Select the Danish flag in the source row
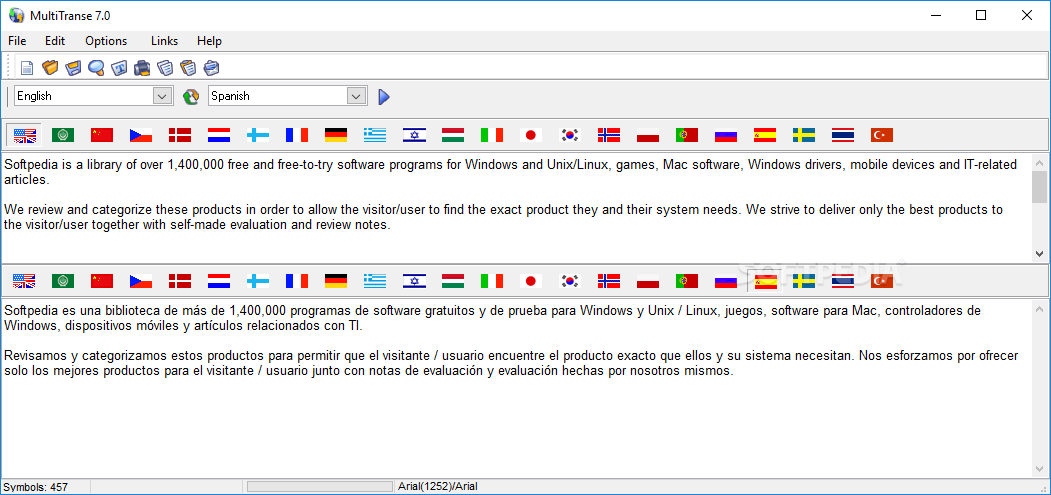This screenshot has width=1051, height=495. coord(180,135)
